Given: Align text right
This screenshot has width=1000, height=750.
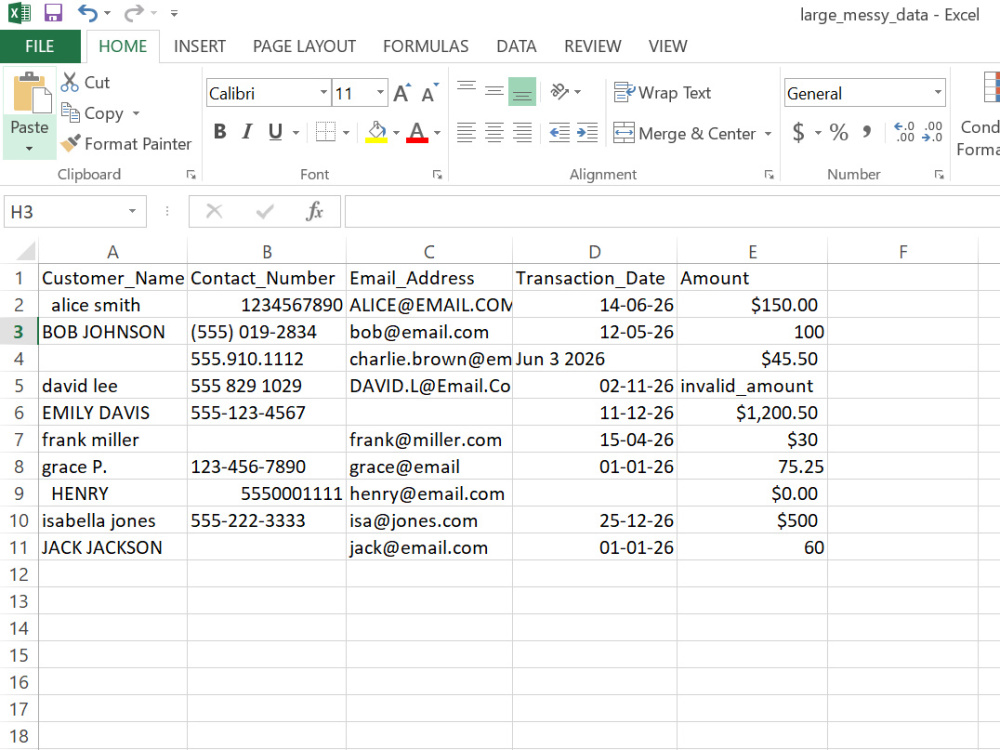Looking at the screenshot, I should (x=522, y=133).
